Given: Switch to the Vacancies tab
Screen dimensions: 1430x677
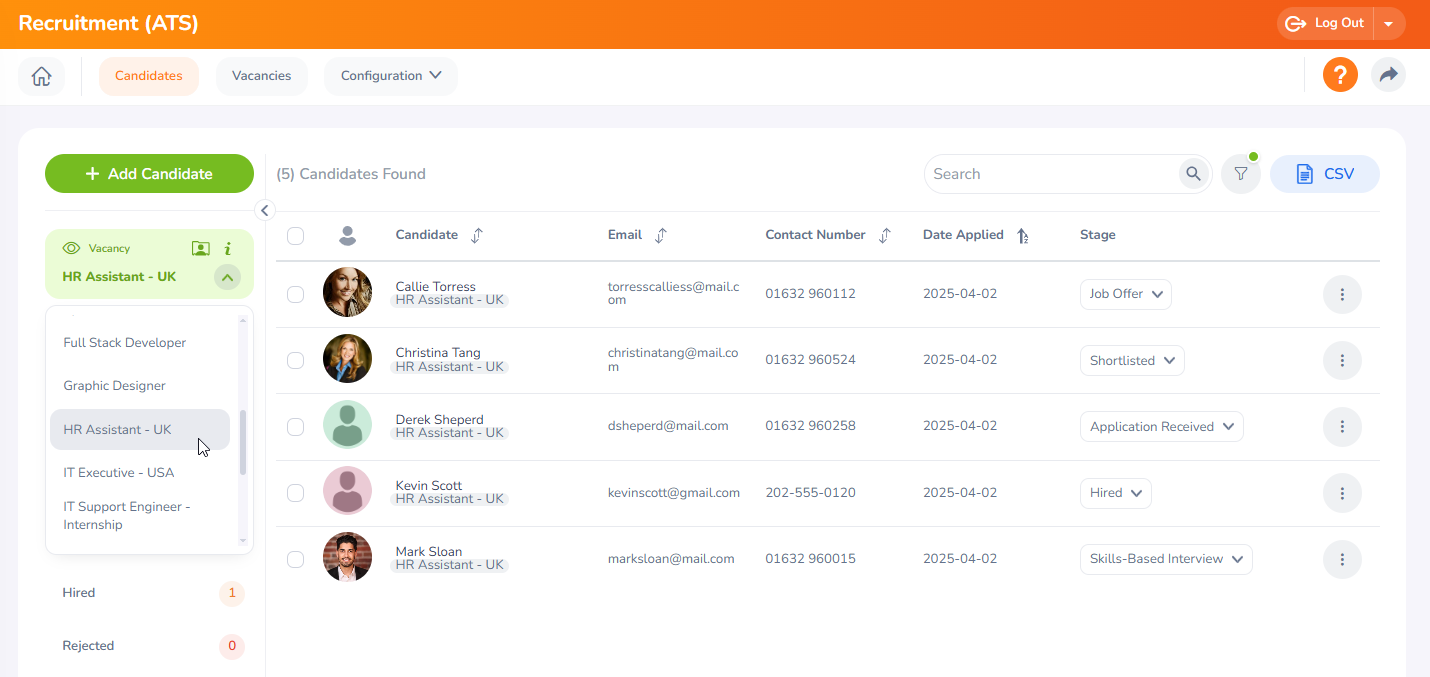Looking at the screenshot, I should 261,76.
